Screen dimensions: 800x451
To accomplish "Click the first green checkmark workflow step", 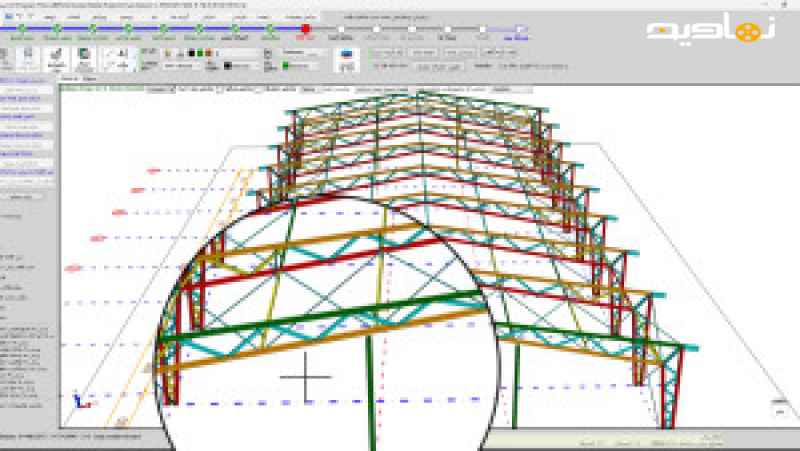I will tap(20, 29).
